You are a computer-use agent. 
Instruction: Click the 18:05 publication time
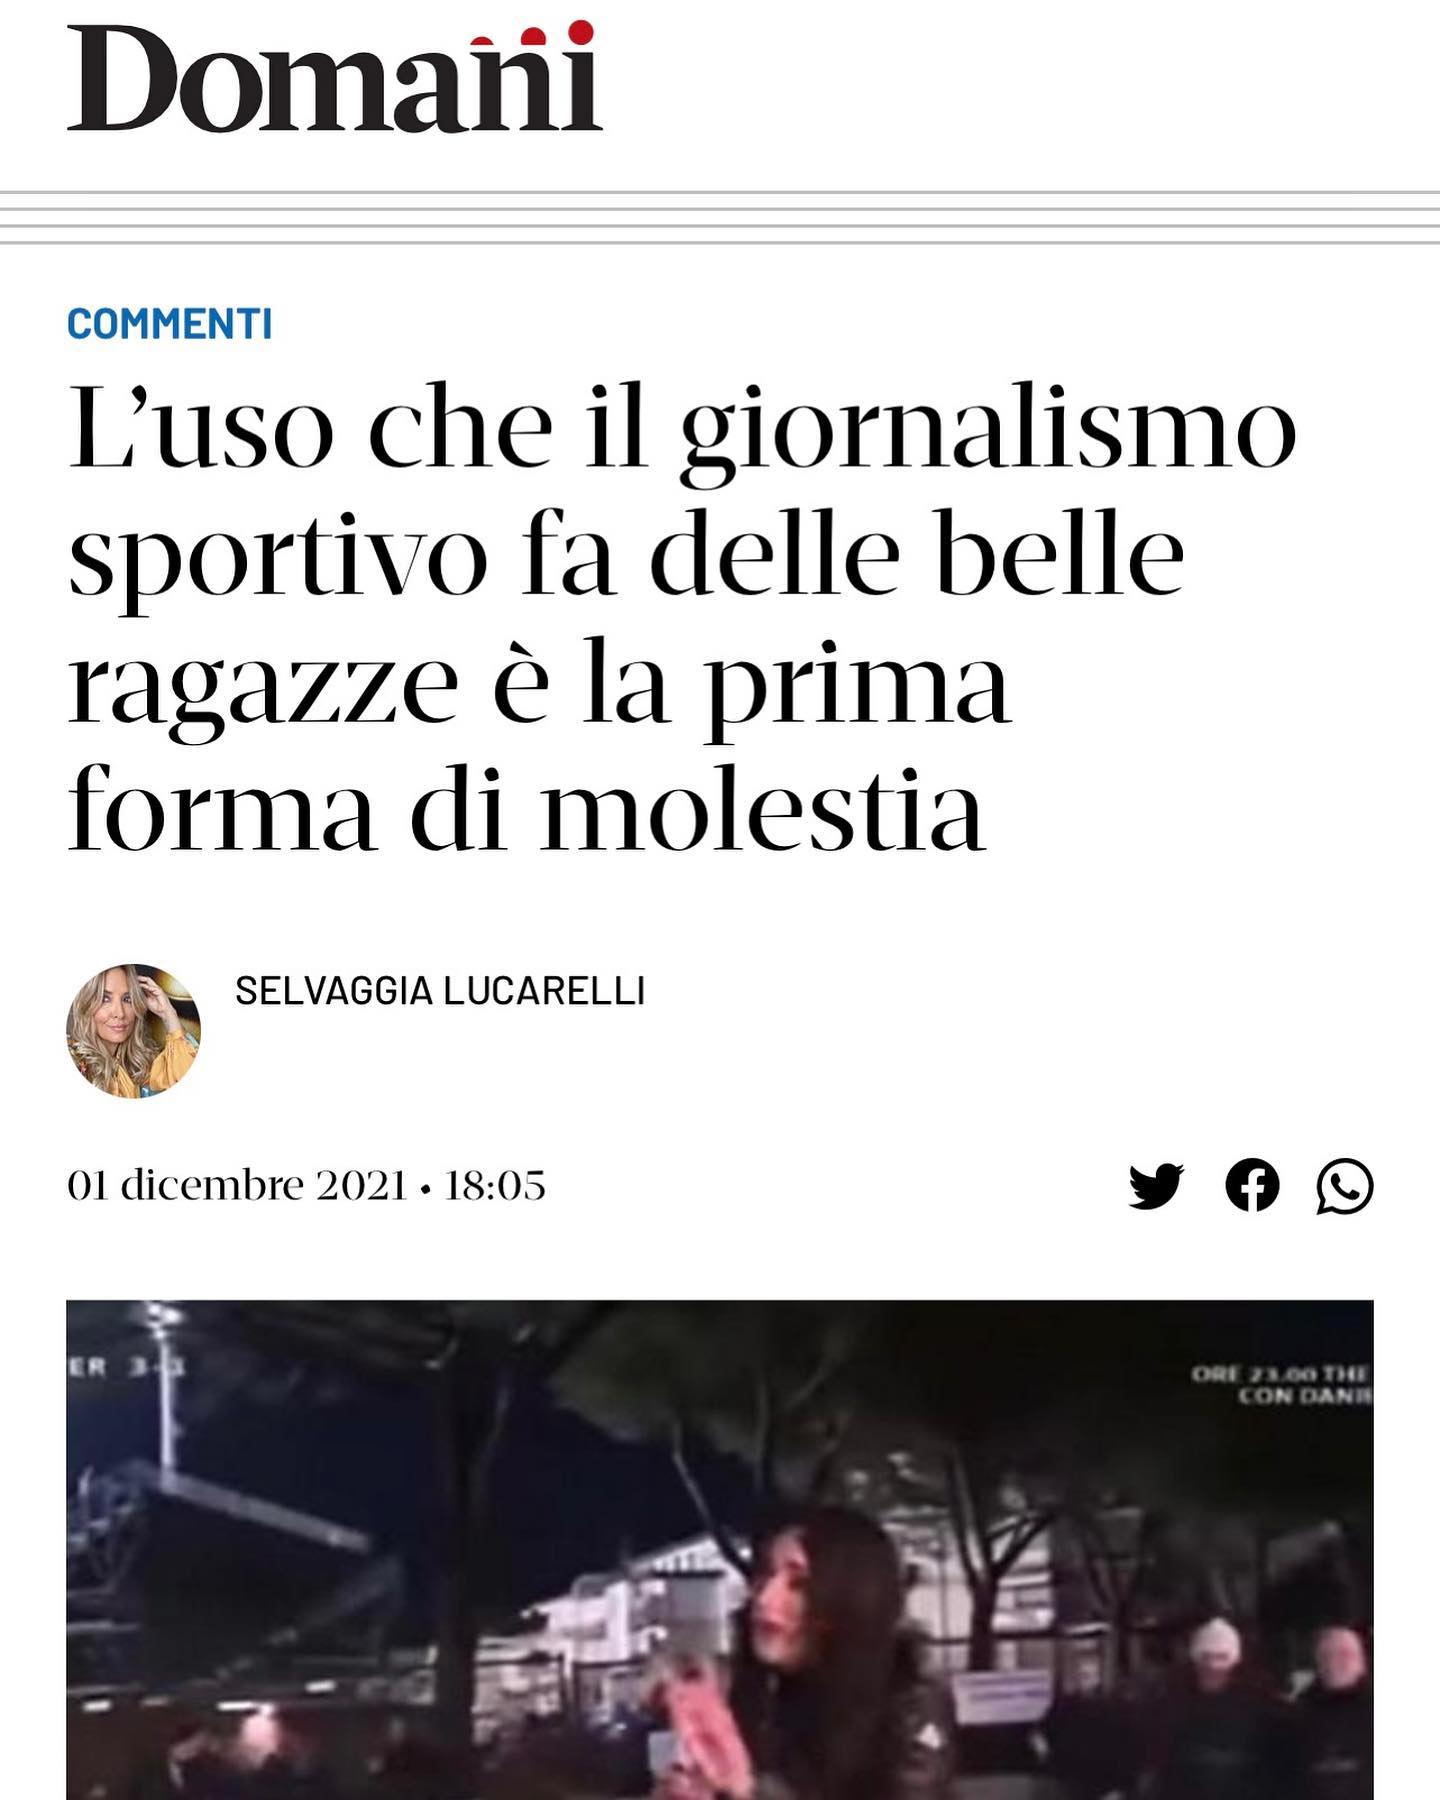click(495, 1186)
